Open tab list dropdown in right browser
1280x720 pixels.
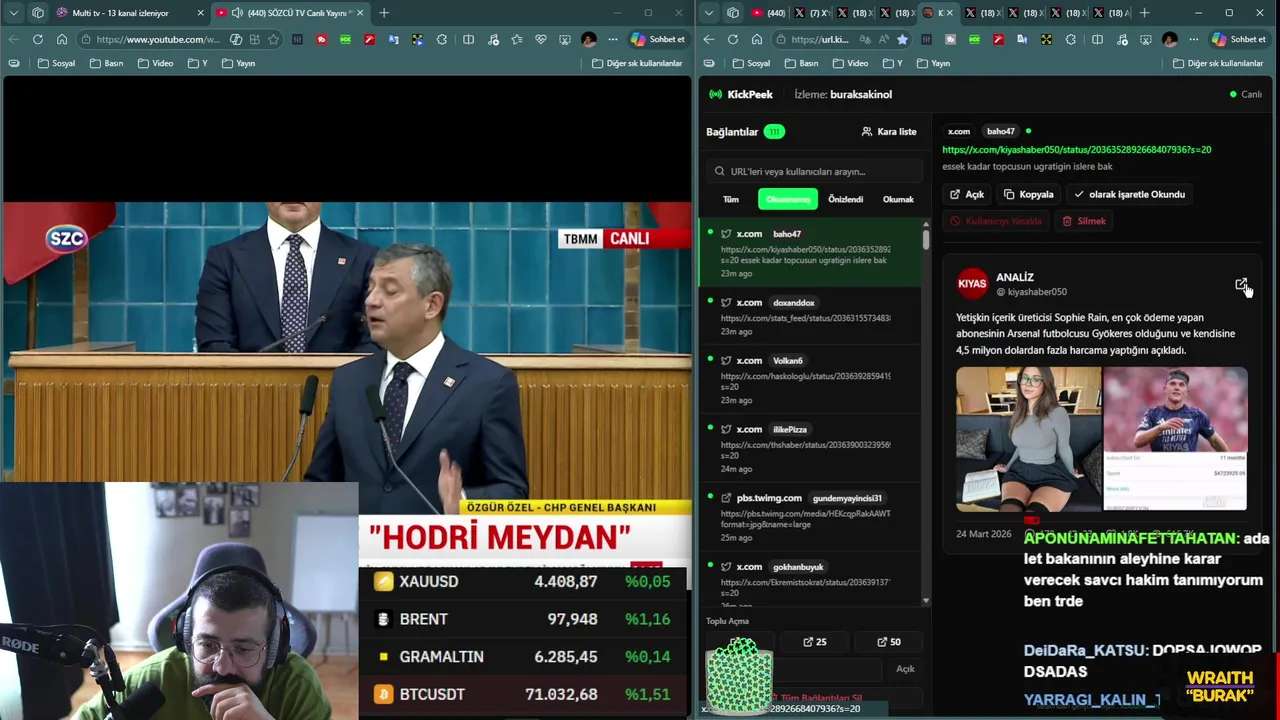[709, 13]
